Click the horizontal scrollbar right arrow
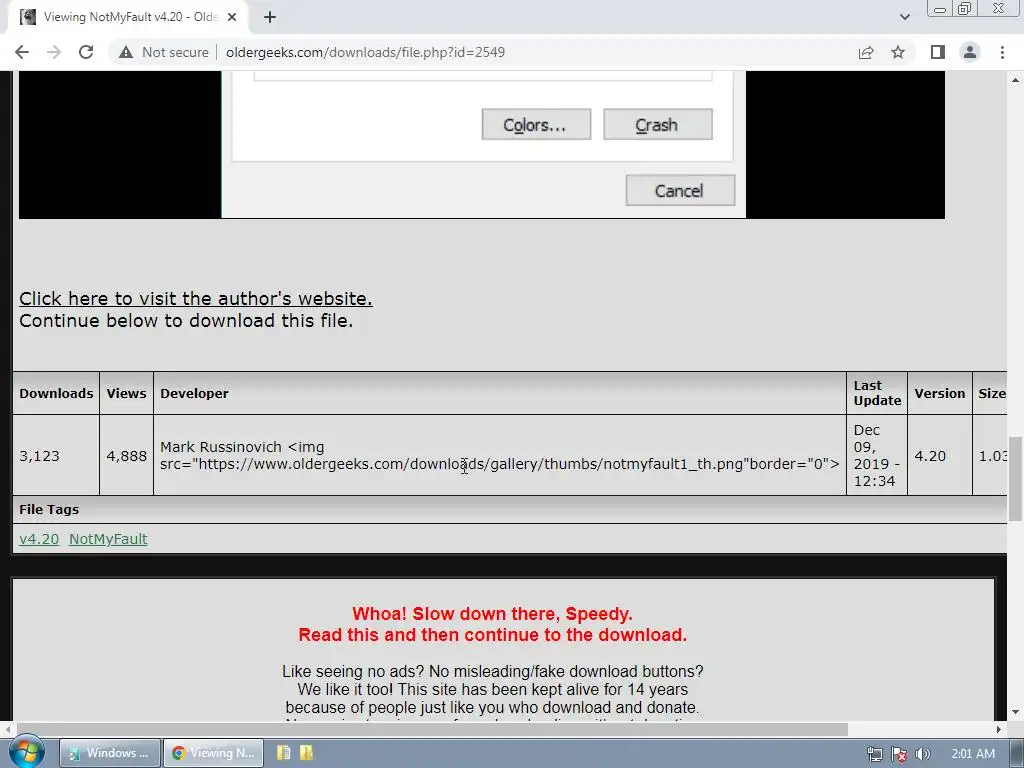 click(x=999, y=729)
